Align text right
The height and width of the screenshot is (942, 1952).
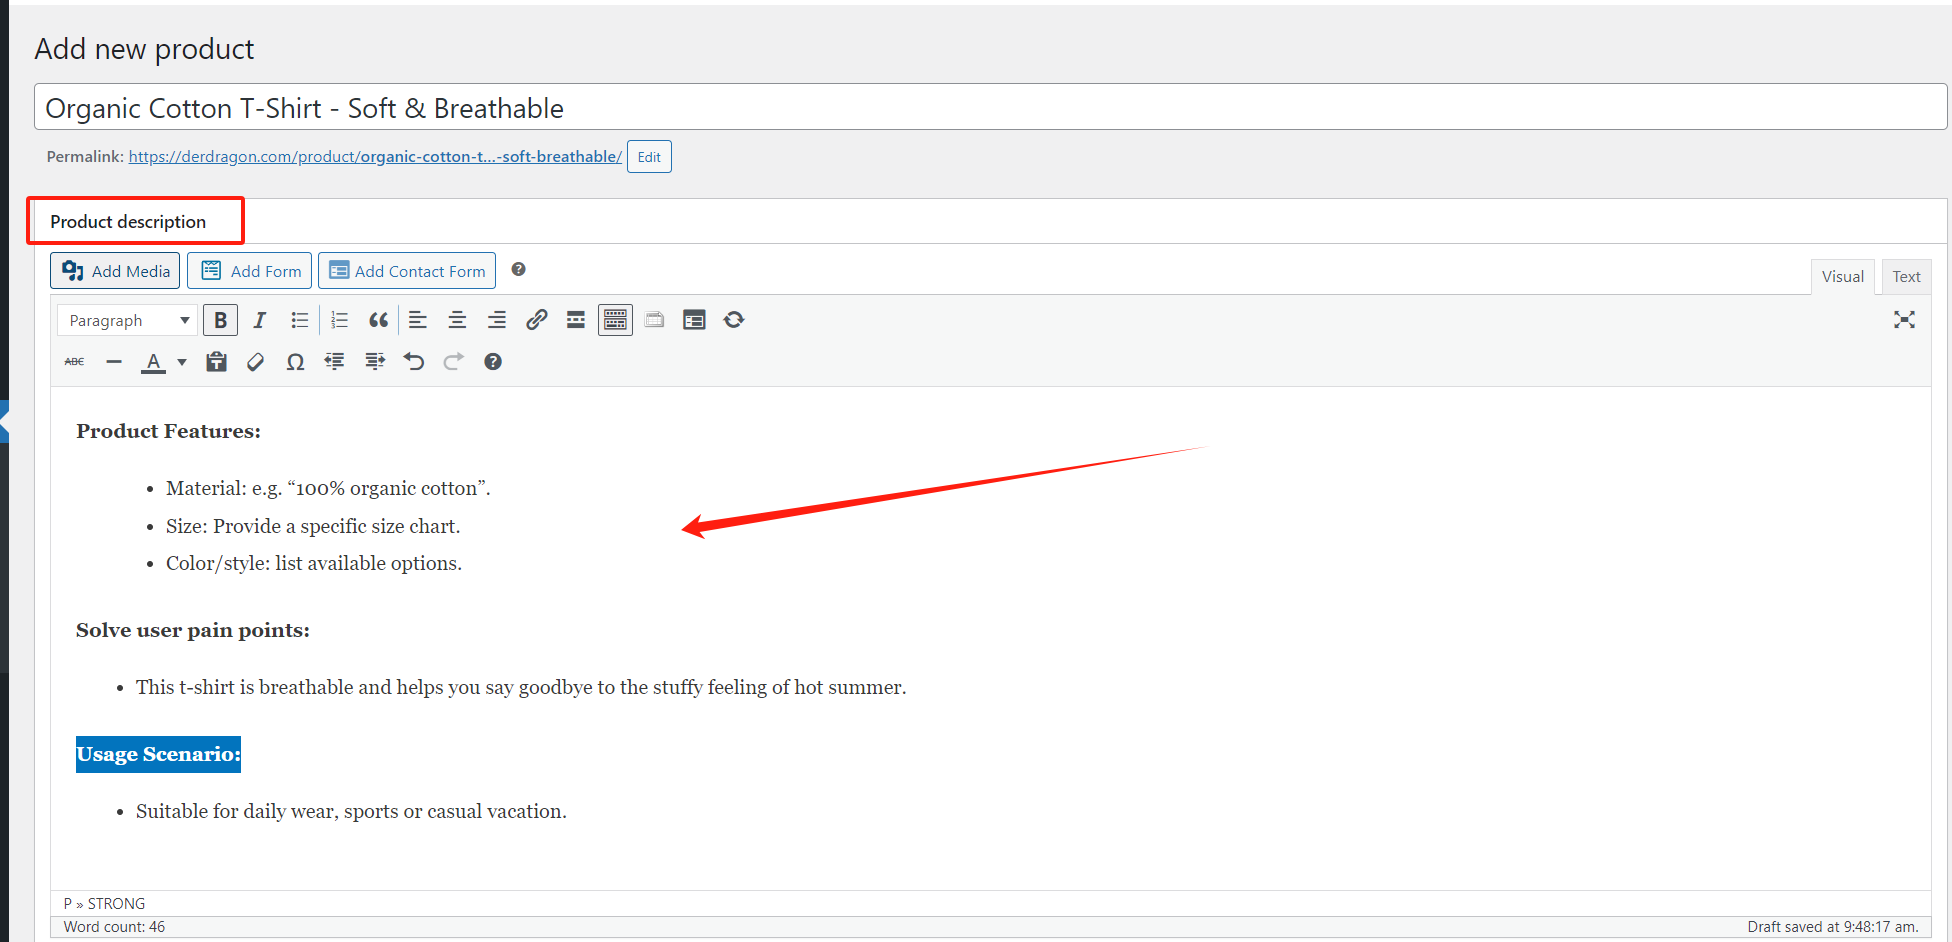(497, 320)
